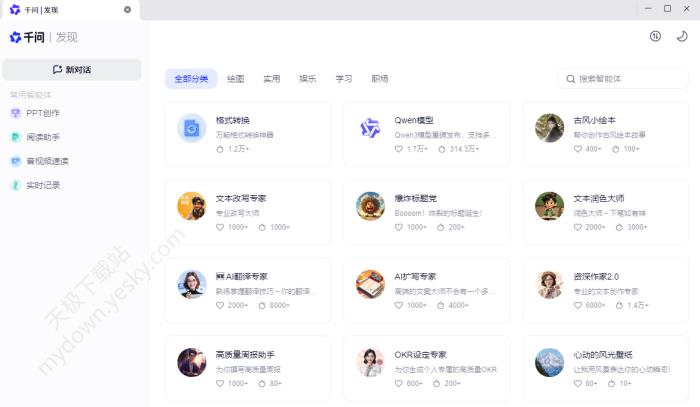Select the 娱乐 category tab
Viewport: 700px width, 407px height.
click(x=308, y=79)
